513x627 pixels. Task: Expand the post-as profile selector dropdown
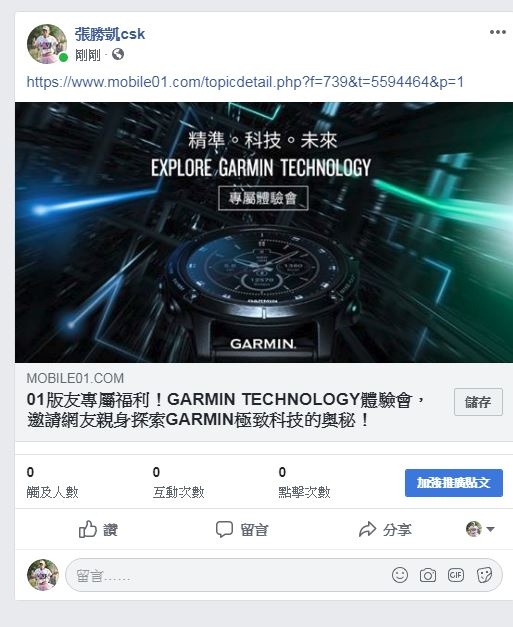point(480,529)
